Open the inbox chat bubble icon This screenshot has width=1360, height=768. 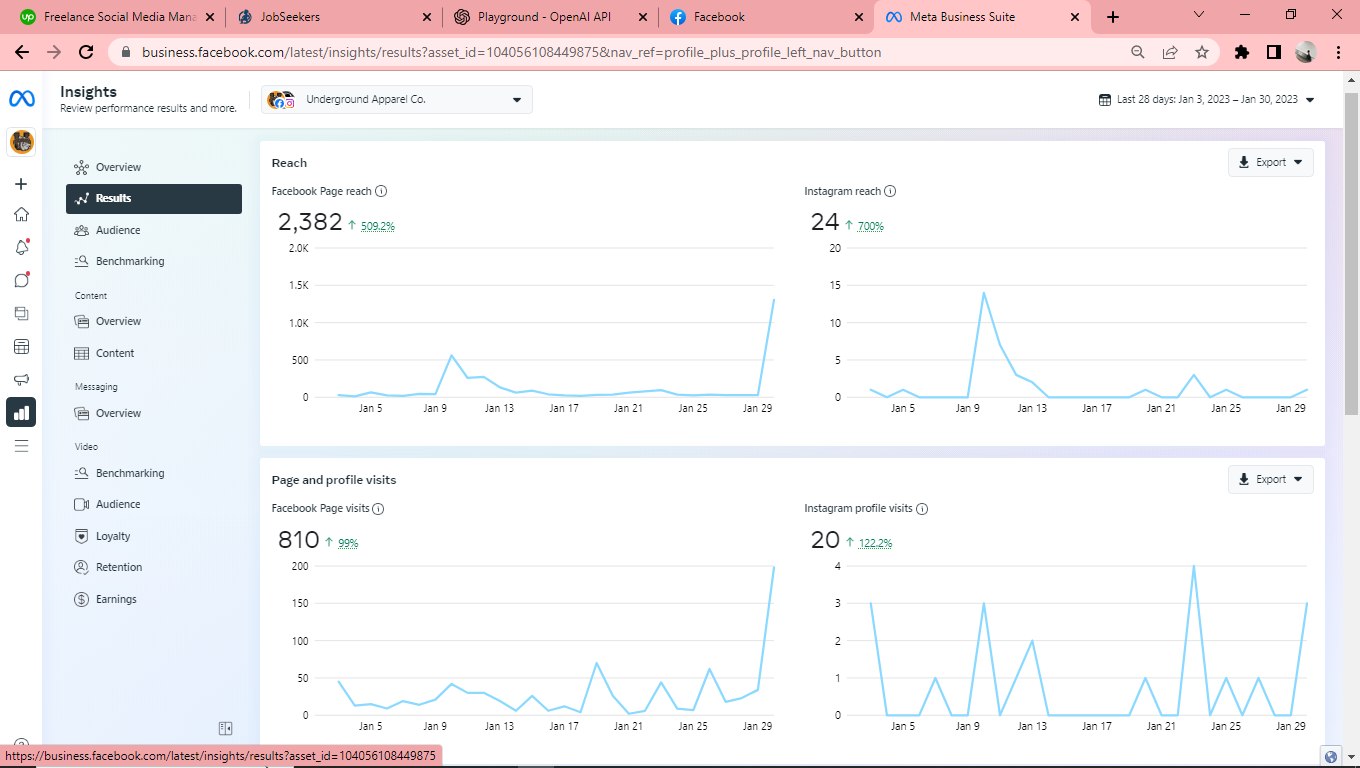pyautogui.click(x=21, y=280)
